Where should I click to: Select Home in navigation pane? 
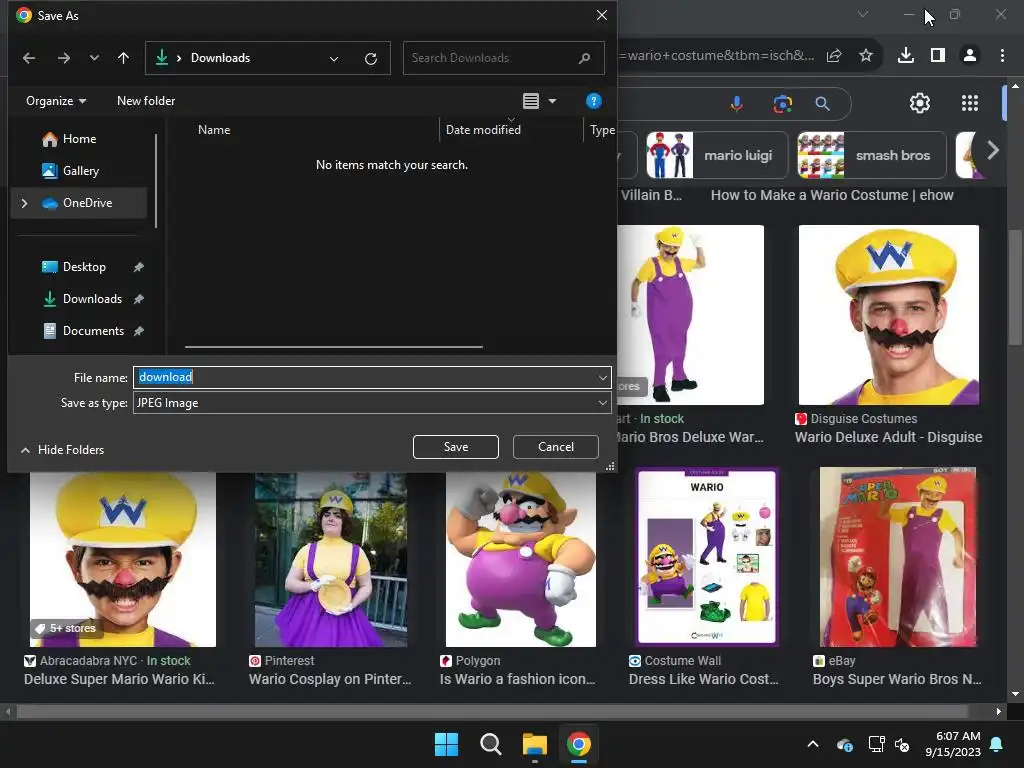tap(79, 138)
